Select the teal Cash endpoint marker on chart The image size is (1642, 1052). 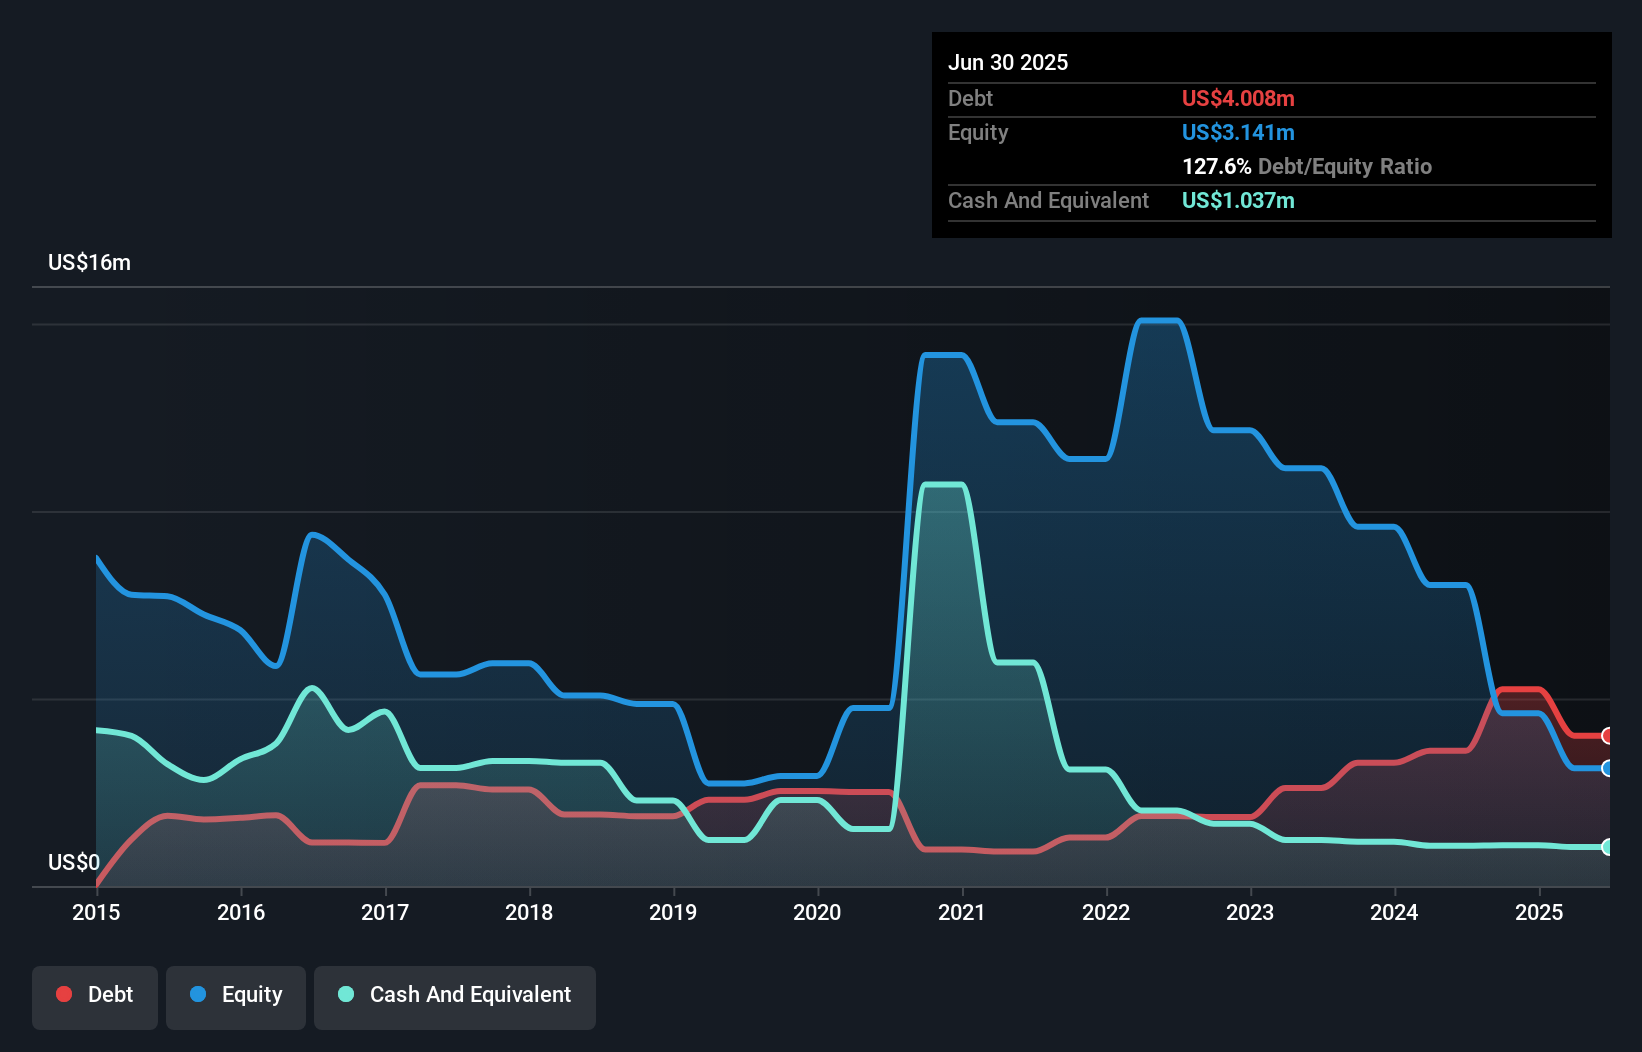pyautogui.click(x=1608, y=848)
